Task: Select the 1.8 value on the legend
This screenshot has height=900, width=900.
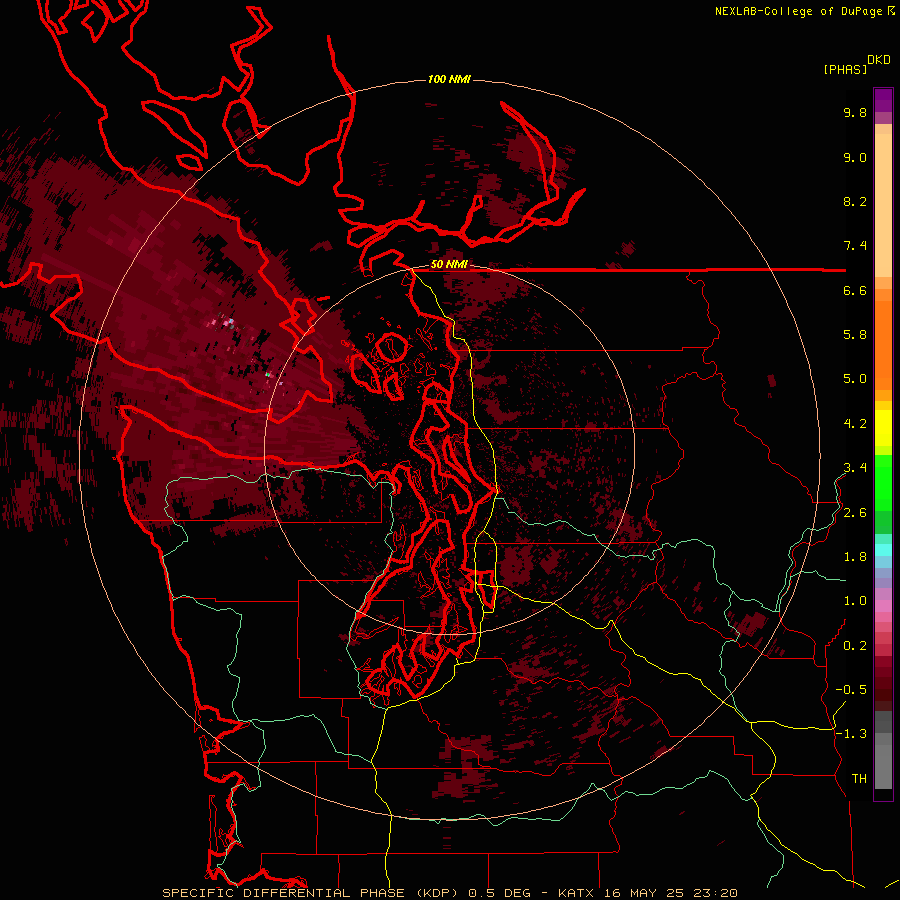Action: [855, 557]
